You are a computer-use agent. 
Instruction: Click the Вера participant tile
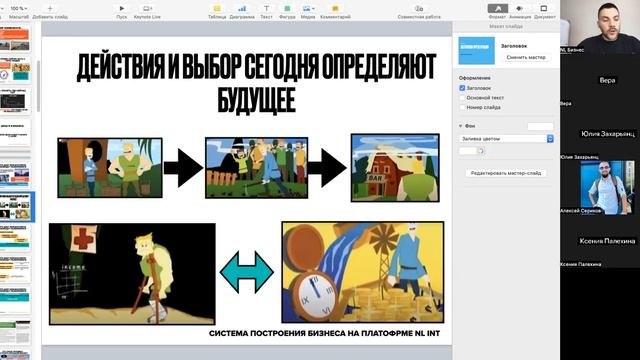pos(600,80)
